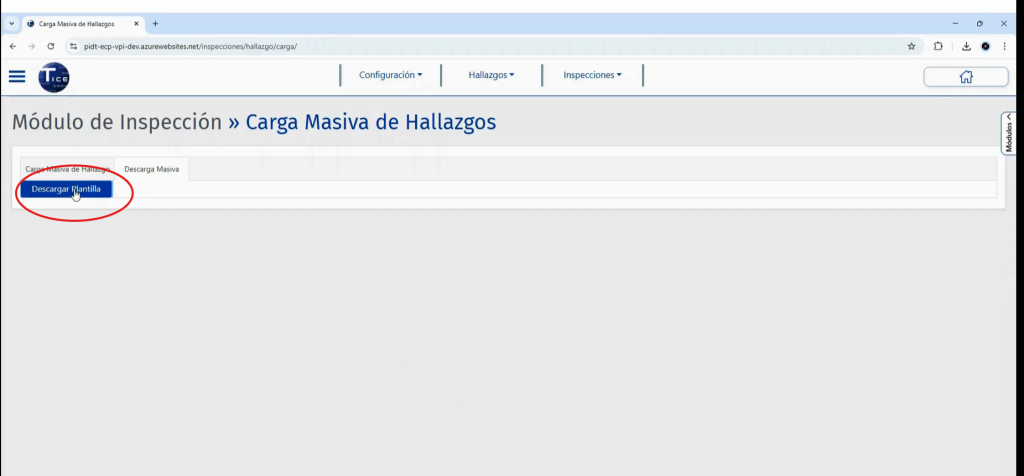
Task: Open browser extensions puzzle icon
Action: (938, 46)
